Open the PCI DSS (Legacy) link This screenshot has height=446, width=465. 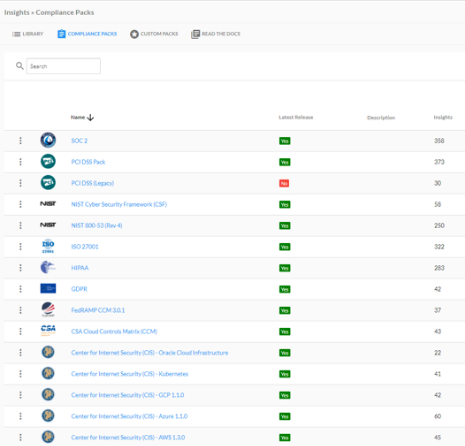92,183
